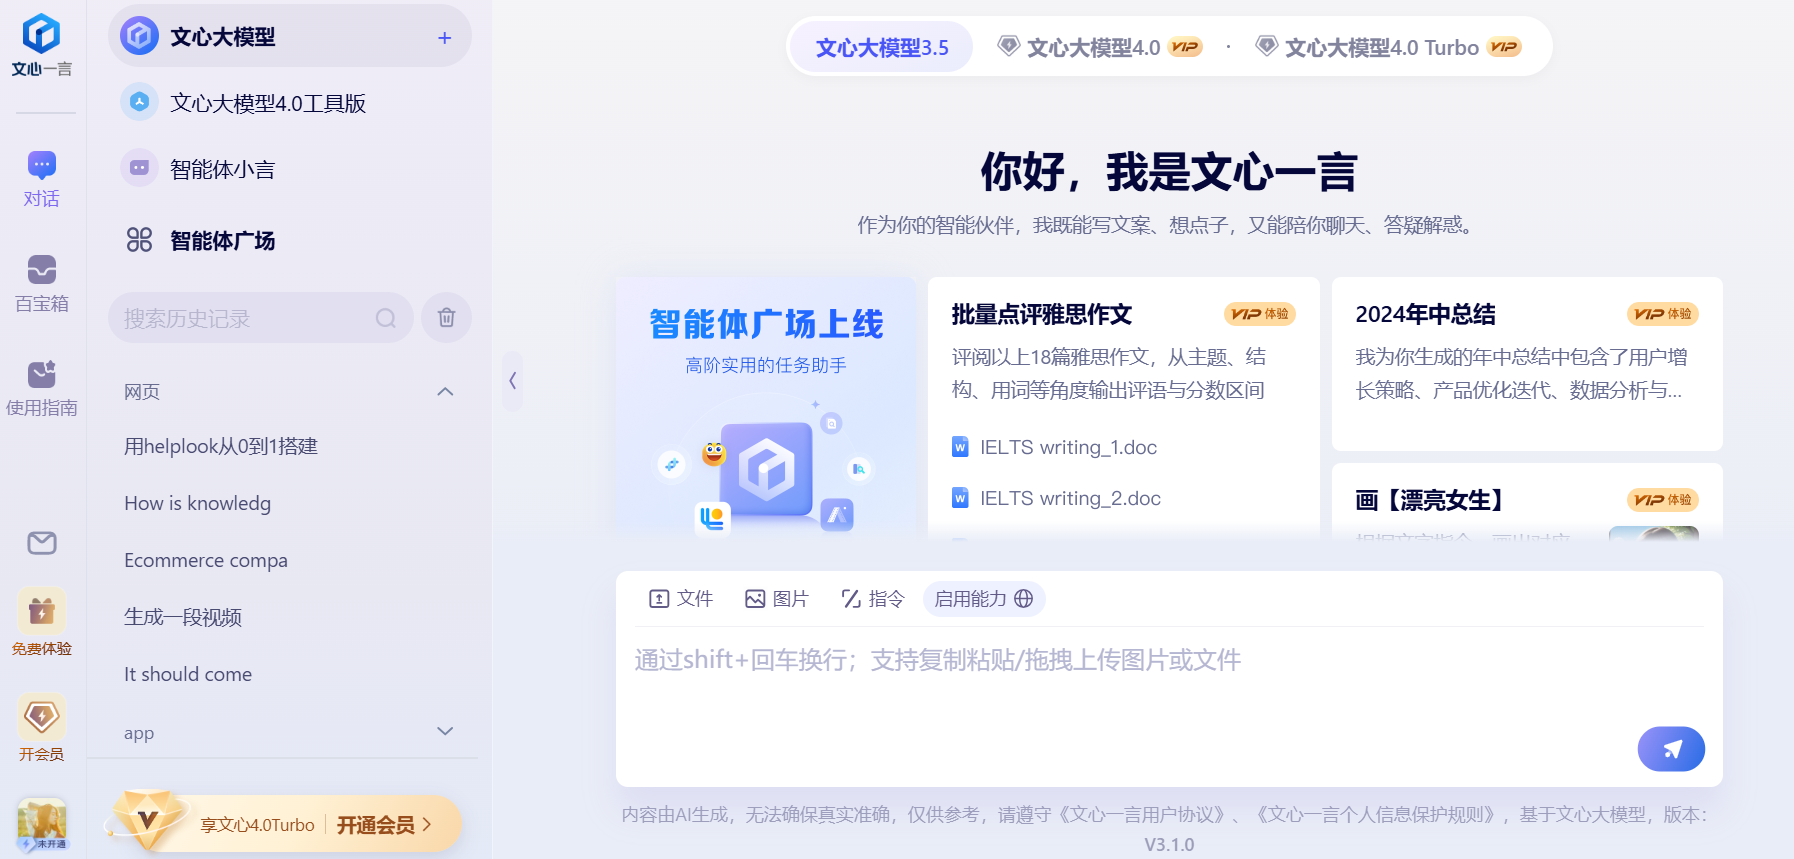The image size is (1794, 859).
Task: Open IELTS writing_2.doc Word file icon
Action: 960,498
